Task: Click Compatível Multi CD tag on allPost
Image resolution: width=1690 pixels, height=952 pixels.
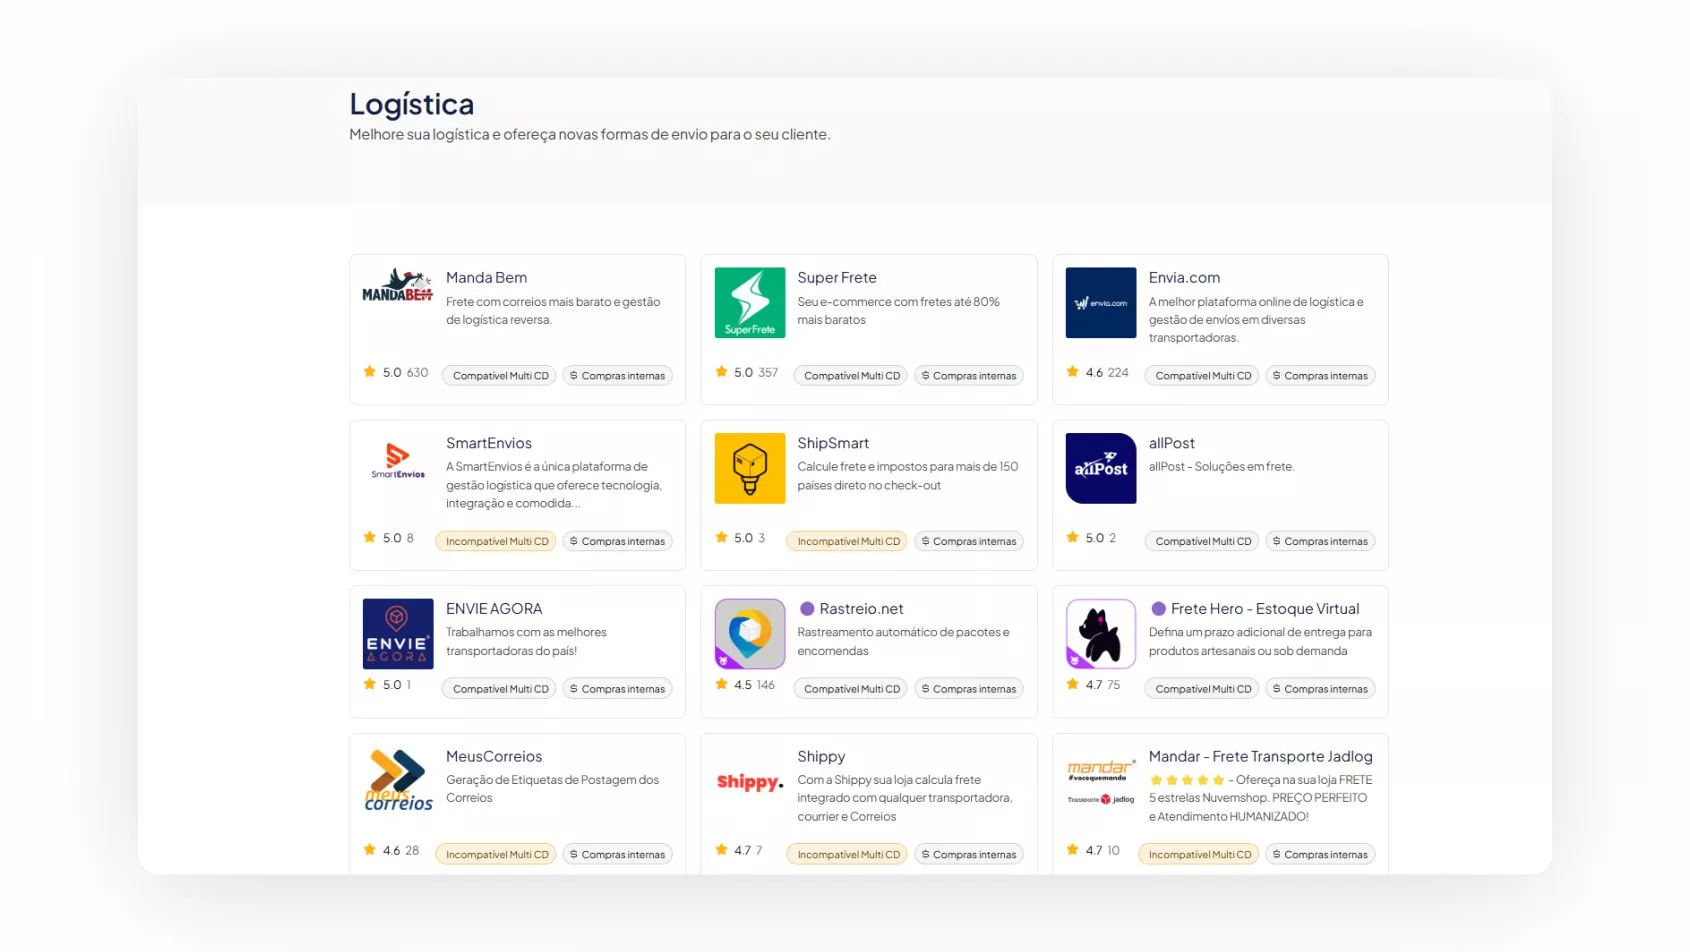Action: click(1203, 541)
